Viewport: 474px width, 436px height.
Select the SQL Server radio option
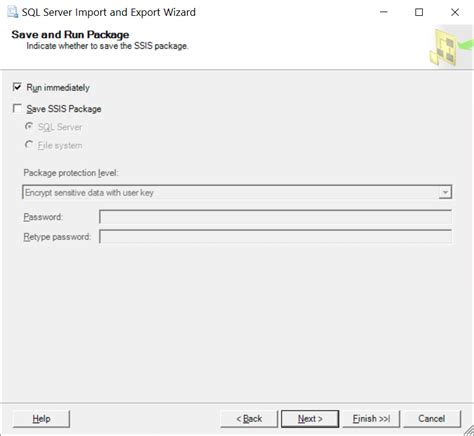[x=29, y=127]
